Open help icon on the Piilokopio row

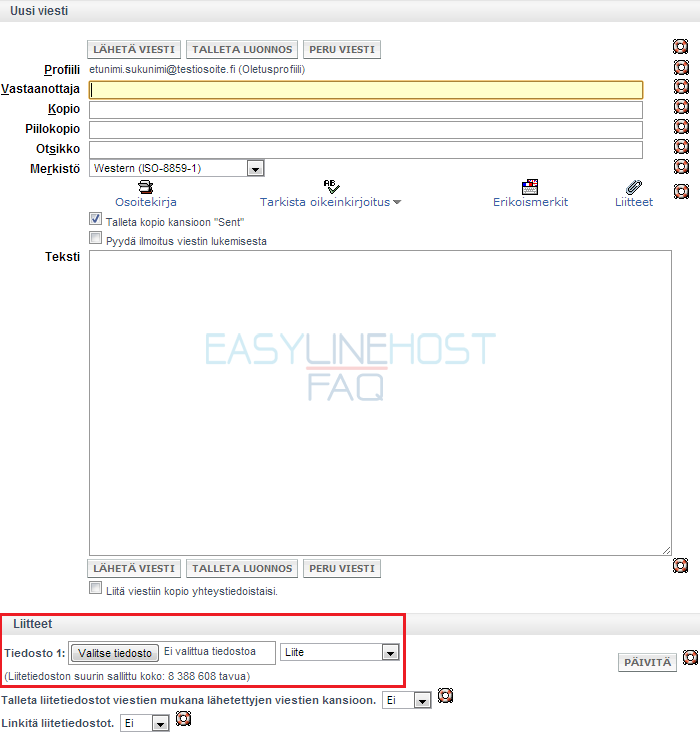pos(681,127)
